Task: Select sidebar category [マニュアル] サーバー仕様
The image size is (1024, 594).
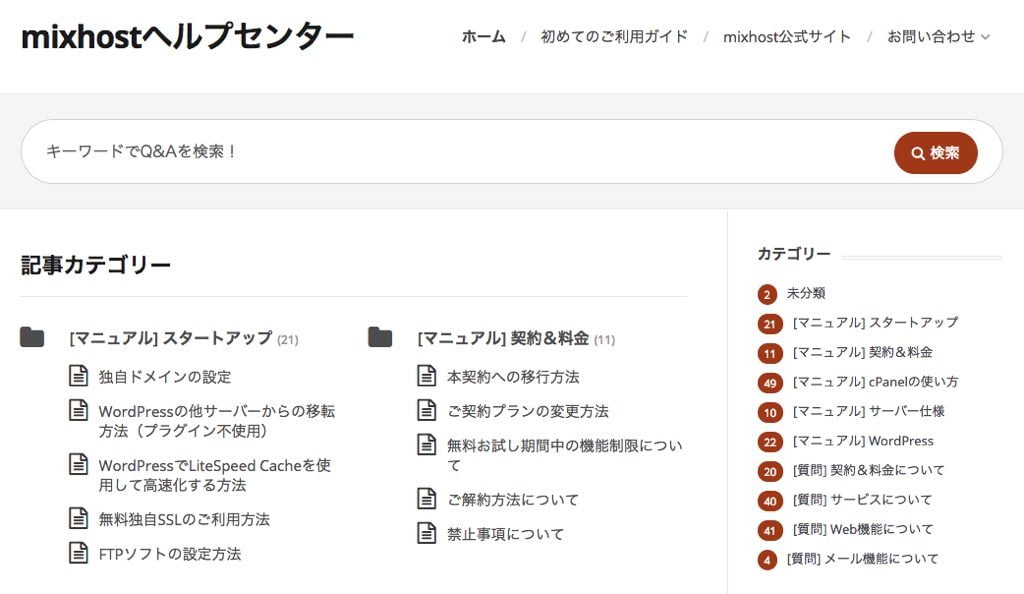Action: coord(869,411)
